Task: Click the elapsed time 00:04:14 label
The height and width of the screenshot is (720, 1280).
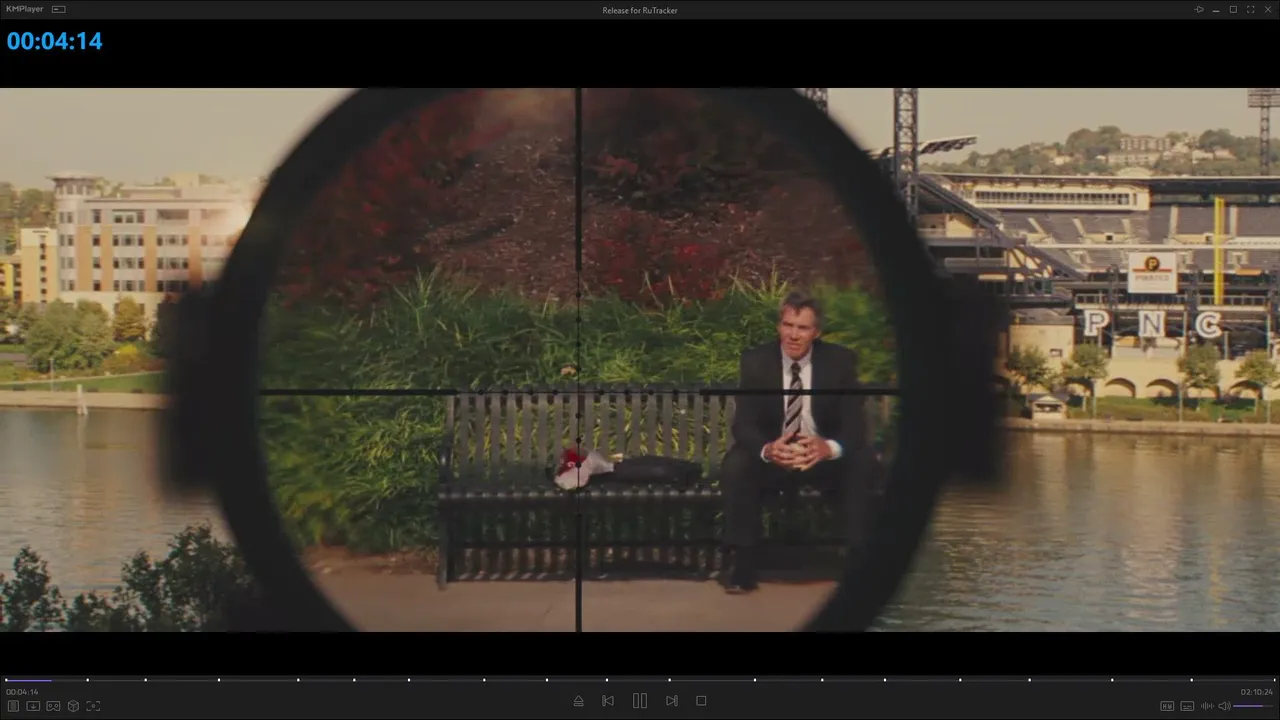Action: (x=22, y=692)
